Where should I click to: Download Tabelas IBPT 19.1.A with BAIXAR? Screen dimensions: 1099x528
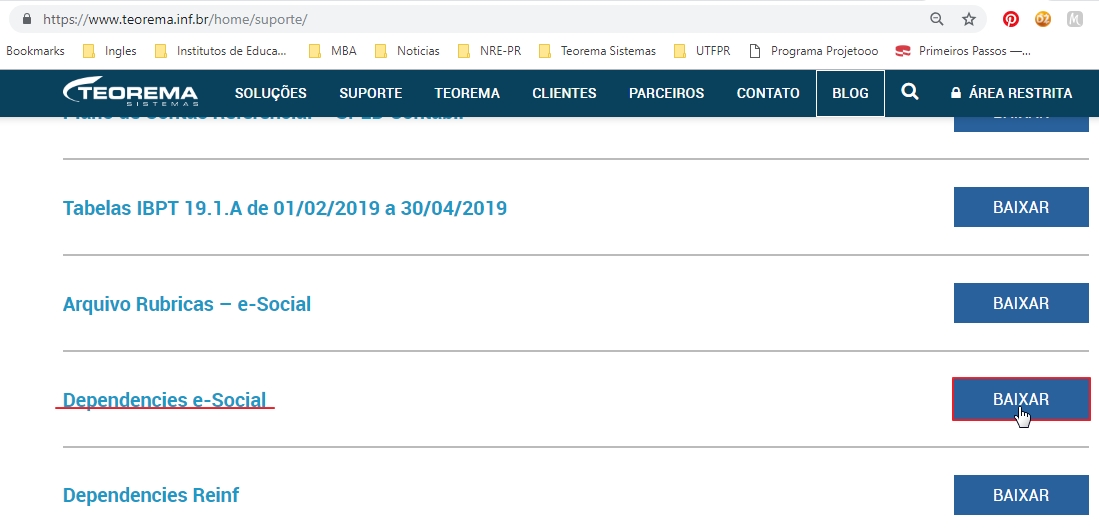coord(1021,207)
